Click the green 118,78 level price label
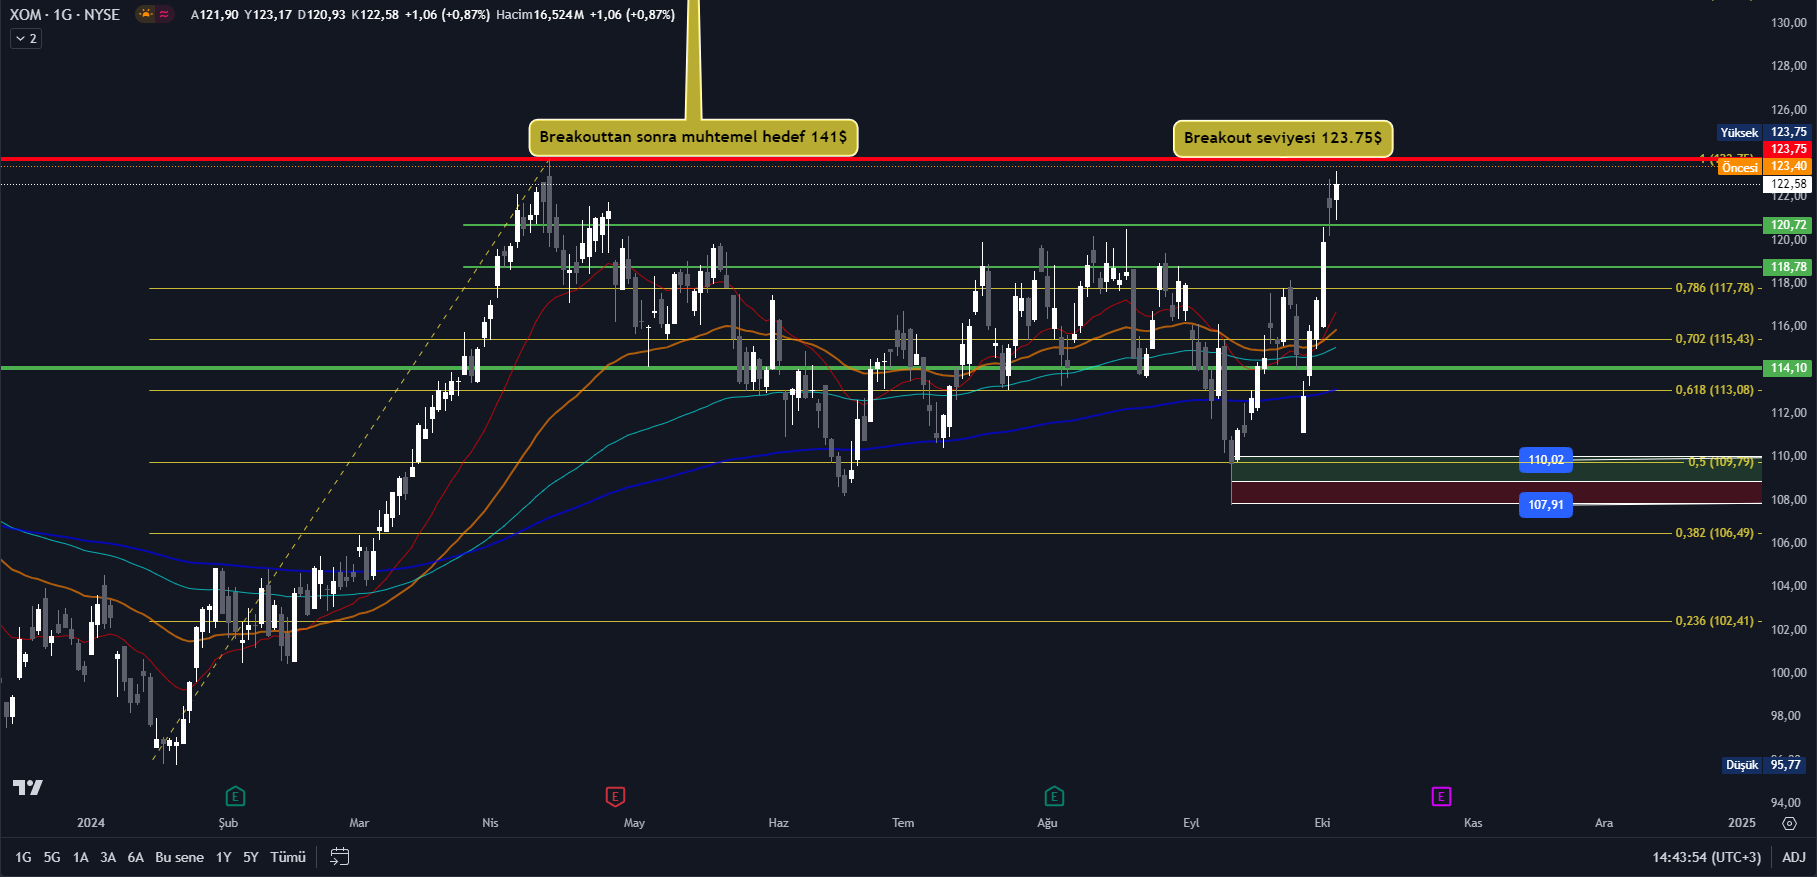The image size is (1817, 877). [x=1789, y=267]
